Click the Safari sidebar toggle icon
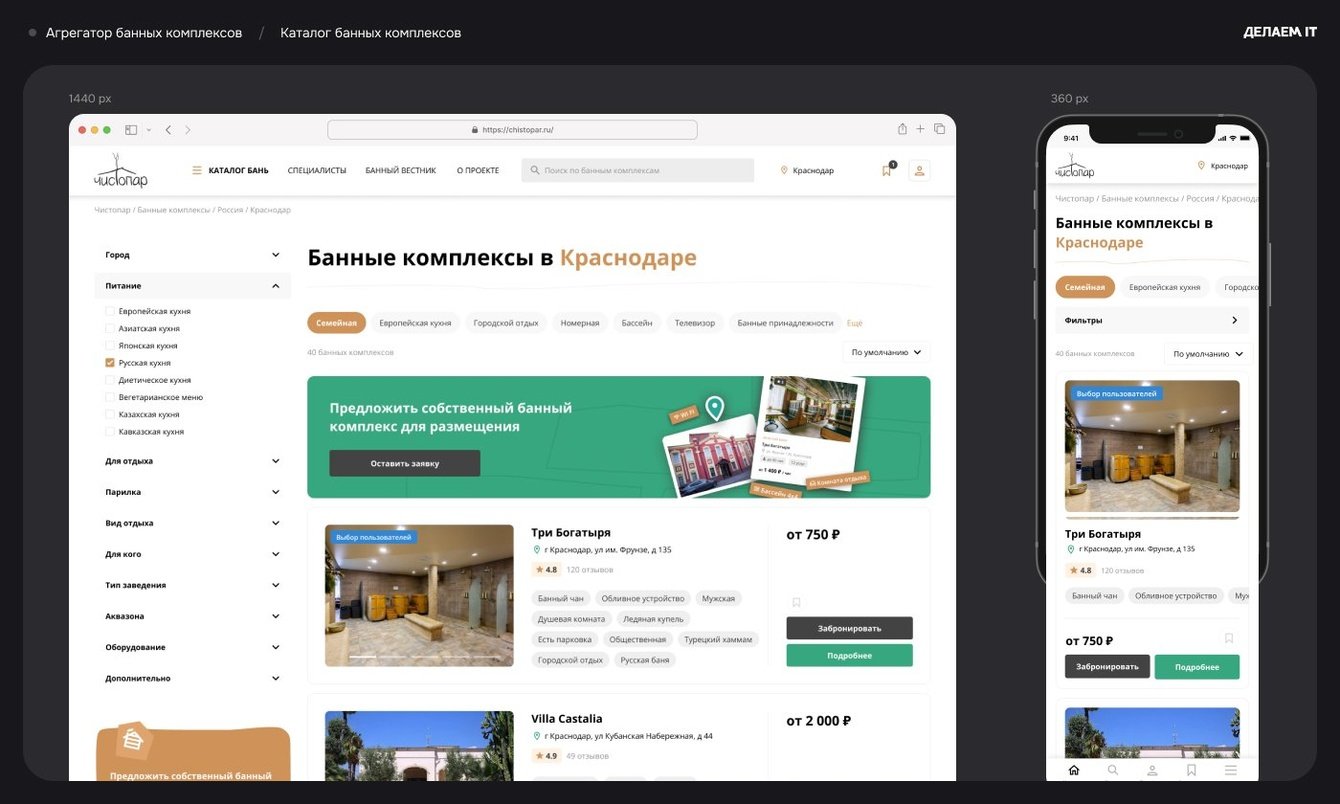1340x804 pixels. tap(131, 130)
